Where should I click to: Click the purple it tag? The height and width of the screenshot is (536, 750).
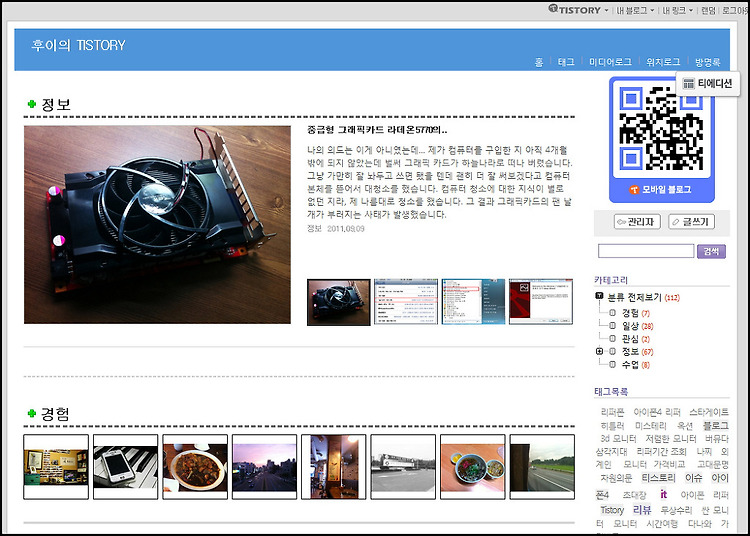click(663, 494)
